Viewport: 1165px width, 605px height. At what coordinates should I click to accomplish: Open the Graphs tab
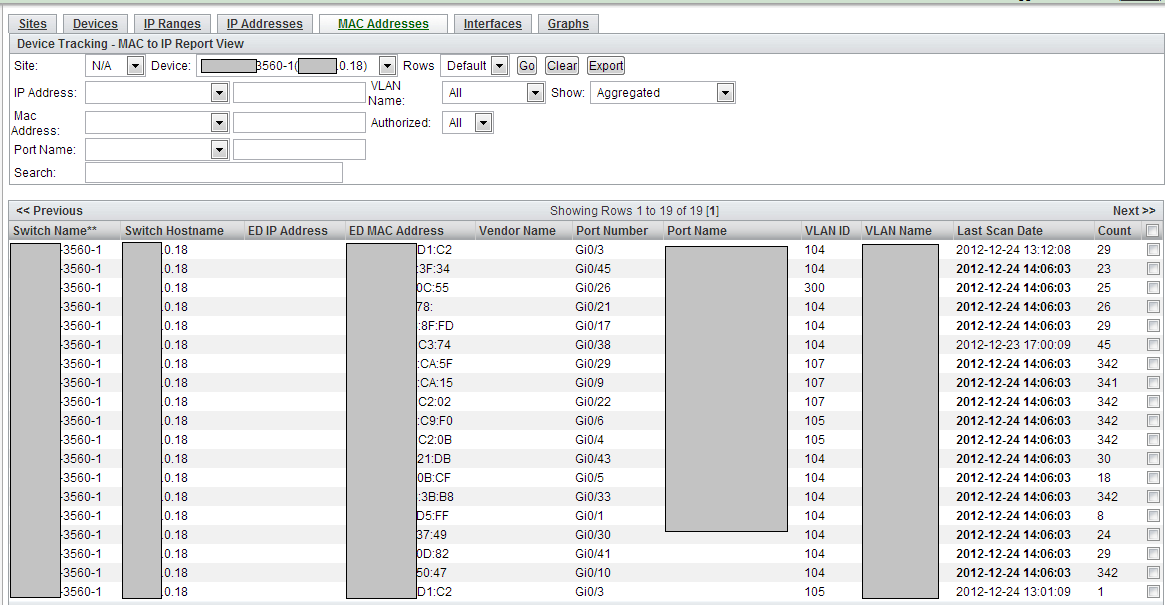pyautogui.click(x=568, y=23)
